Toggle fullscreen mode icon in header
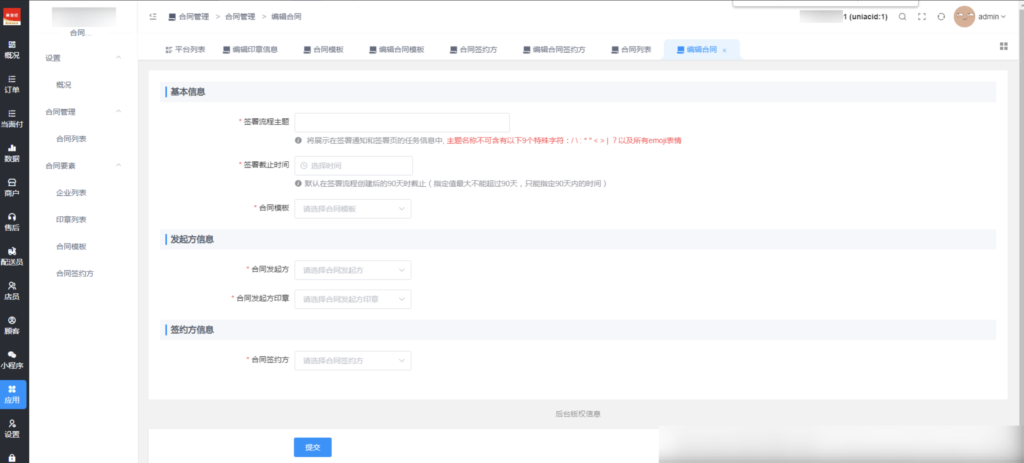 pos(922,17)
